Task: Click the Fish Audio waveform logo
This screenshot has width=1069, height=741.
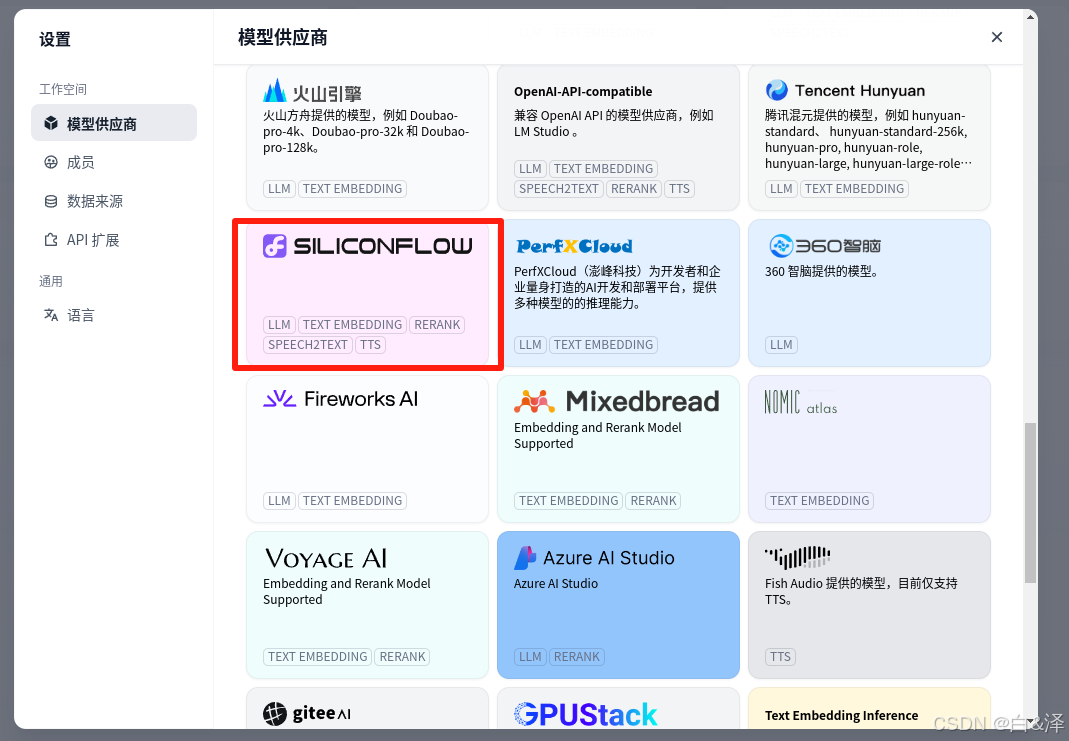Action: coord(798,557)
